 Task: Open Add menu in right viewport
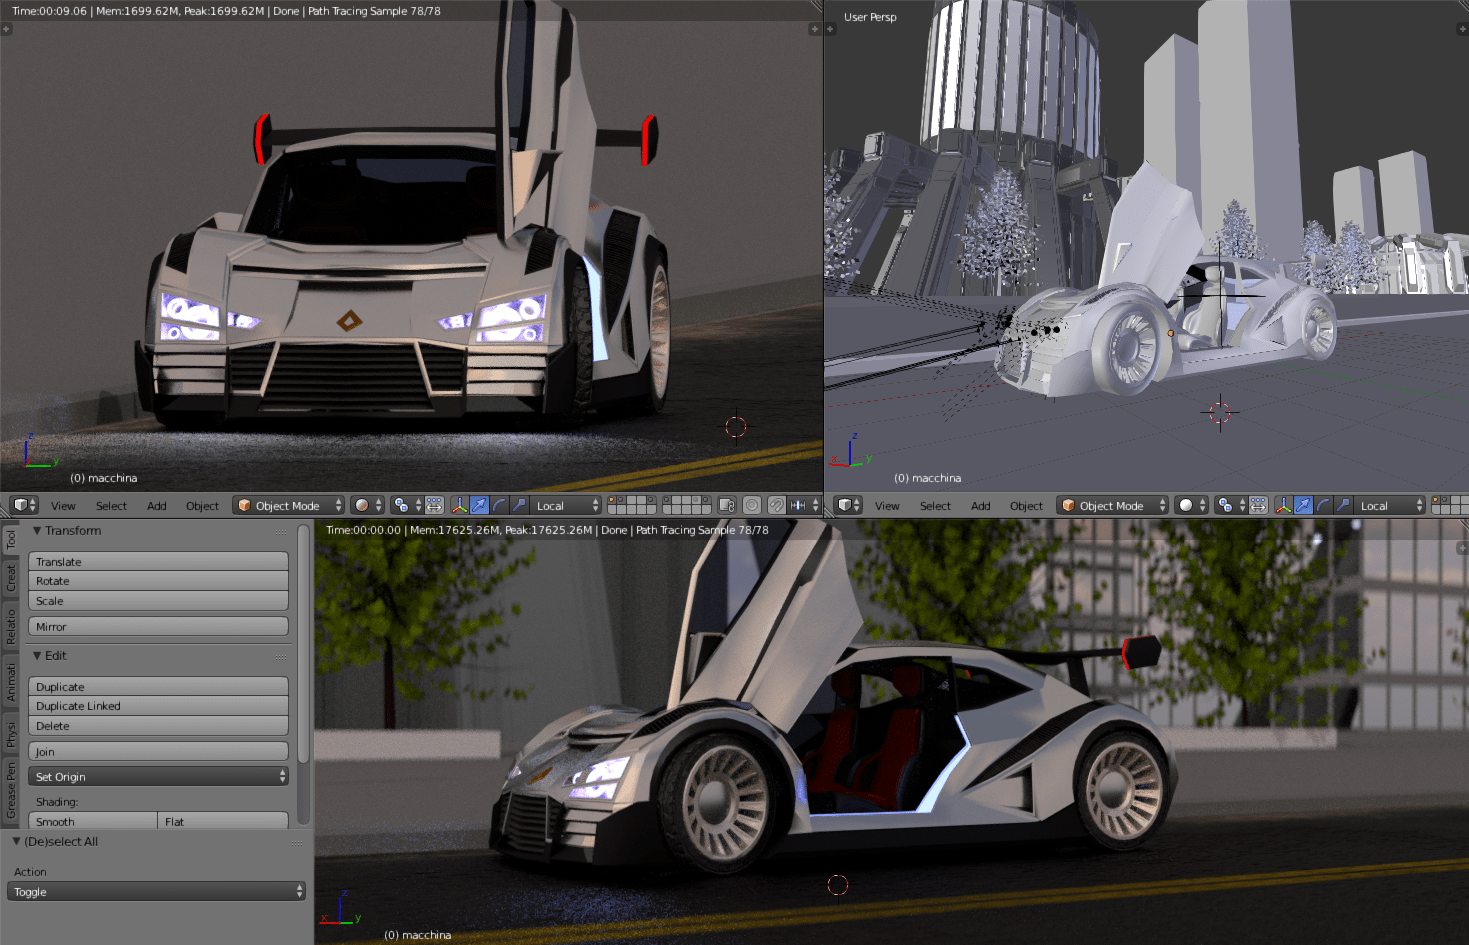[x=981, y=506]
